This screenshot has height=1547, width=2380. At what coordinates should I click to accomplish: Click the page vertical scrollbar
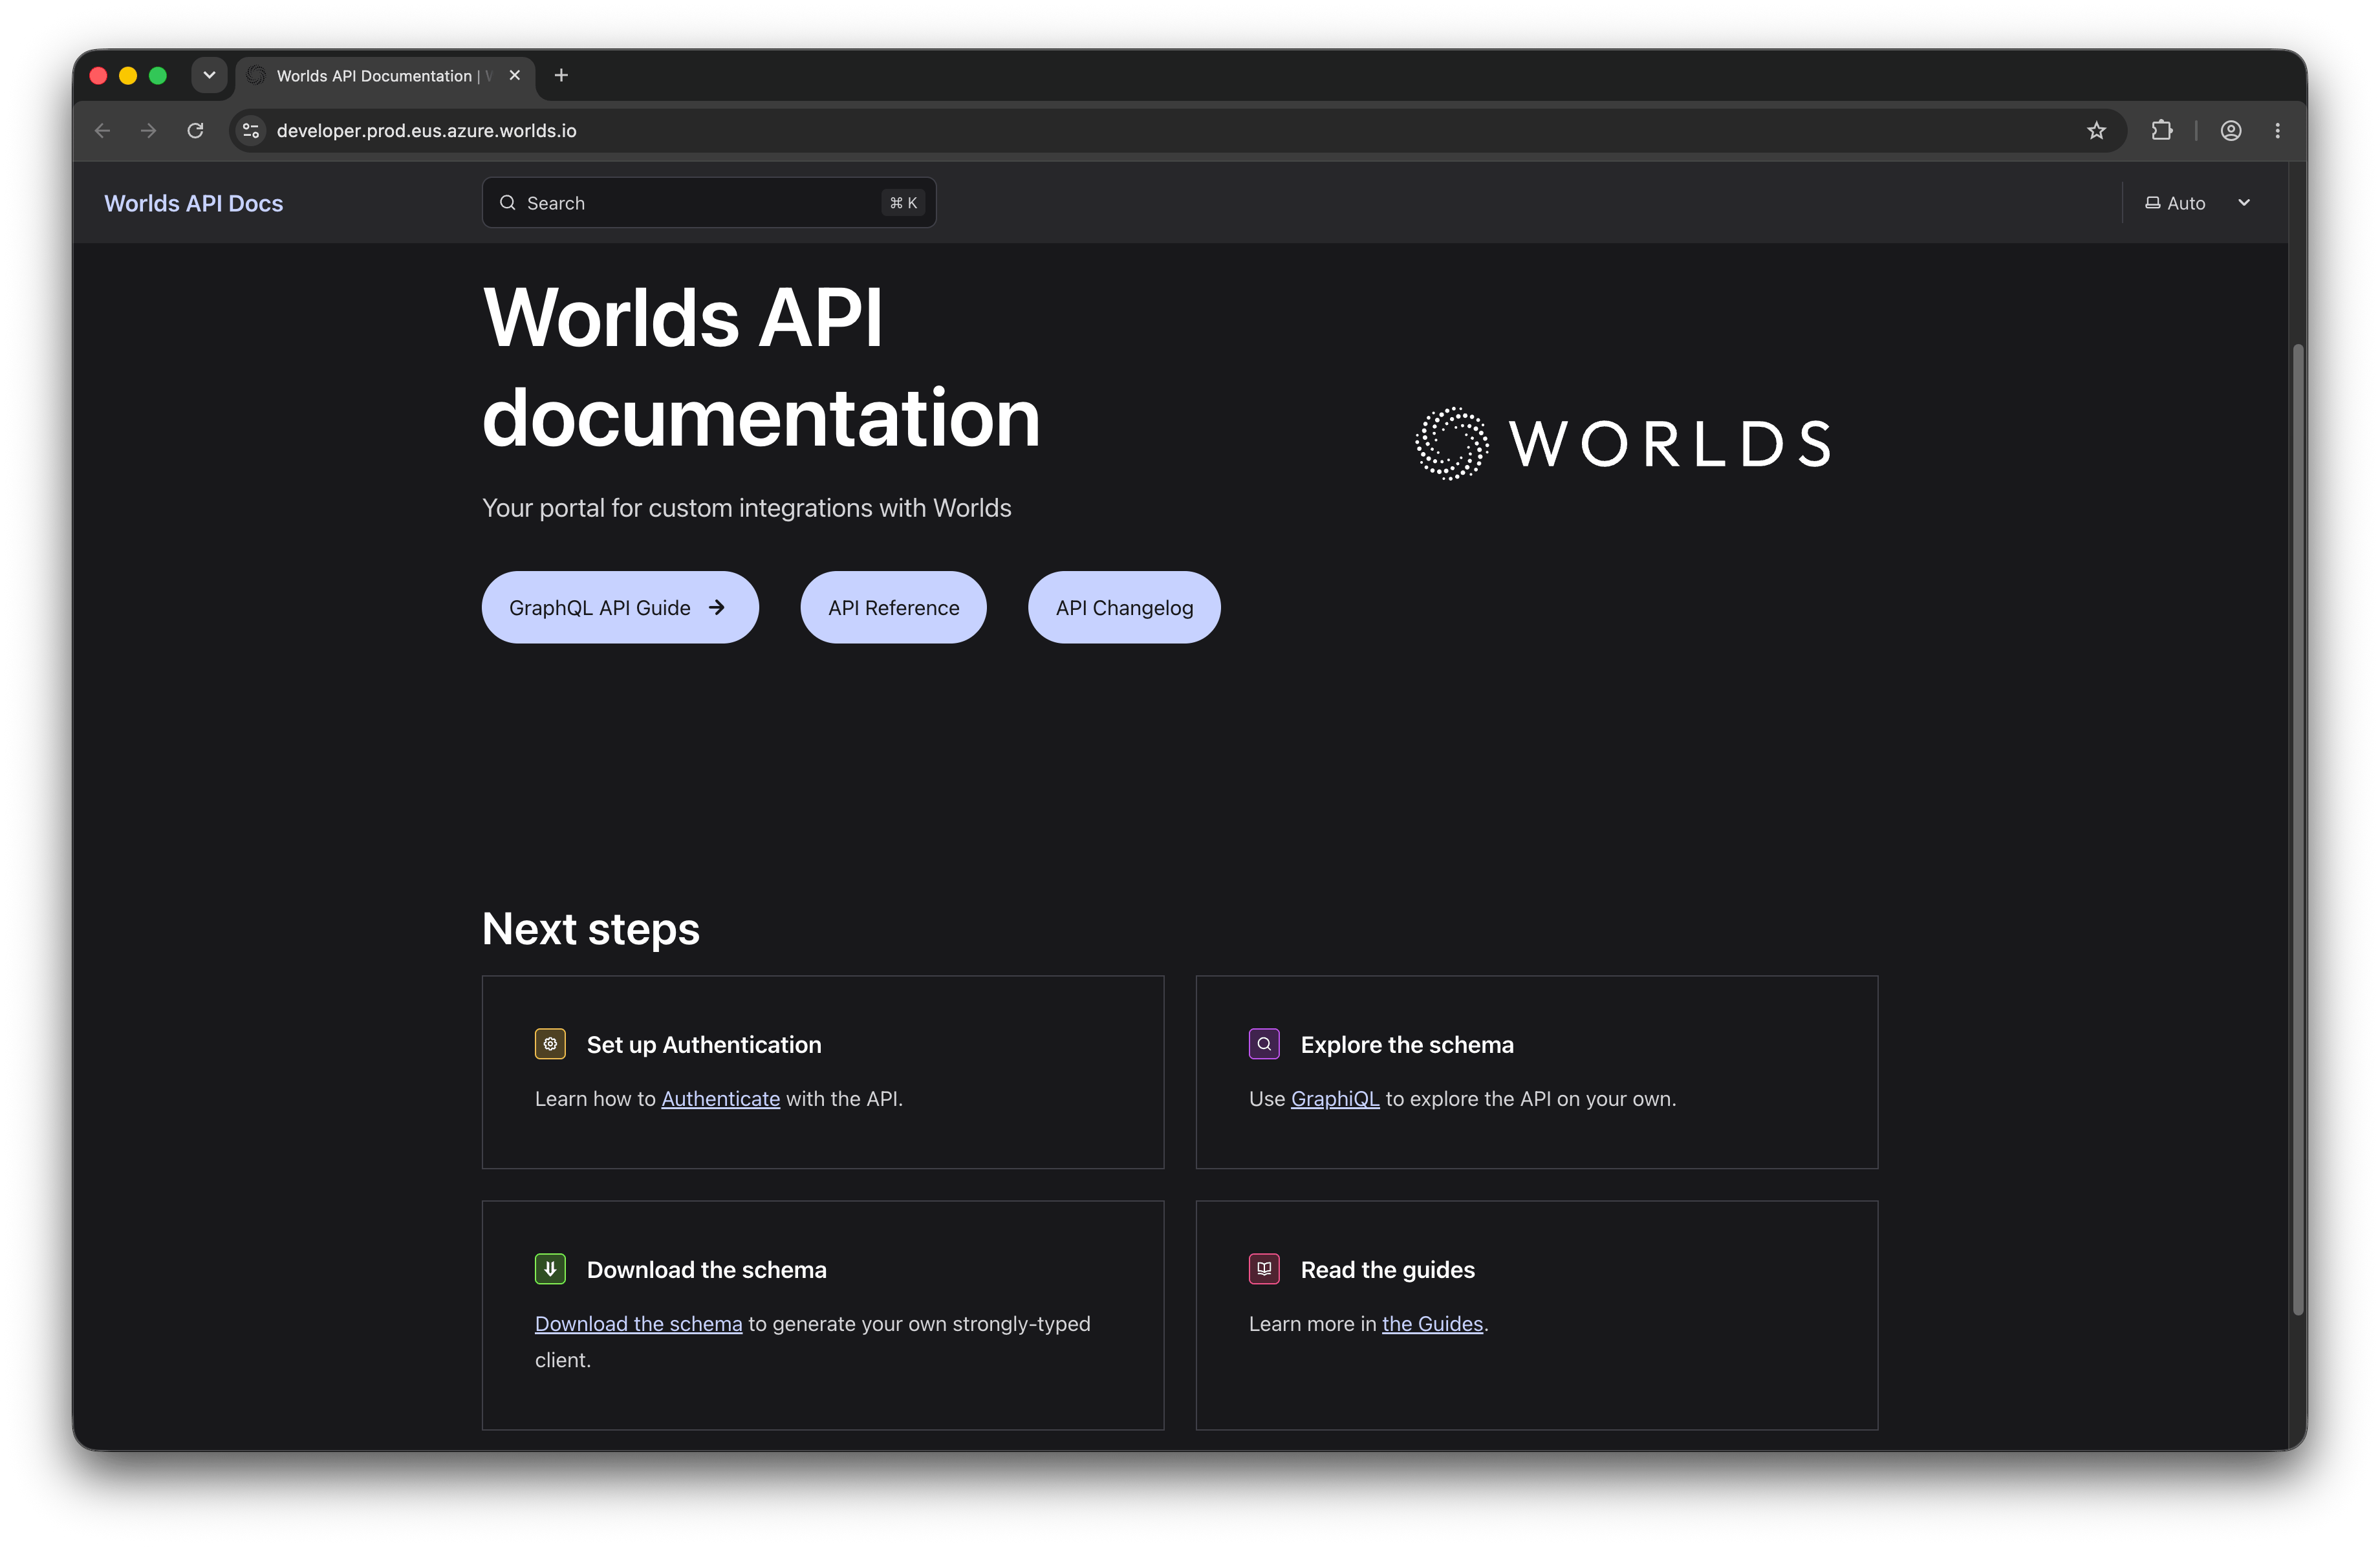[2298, 829]
